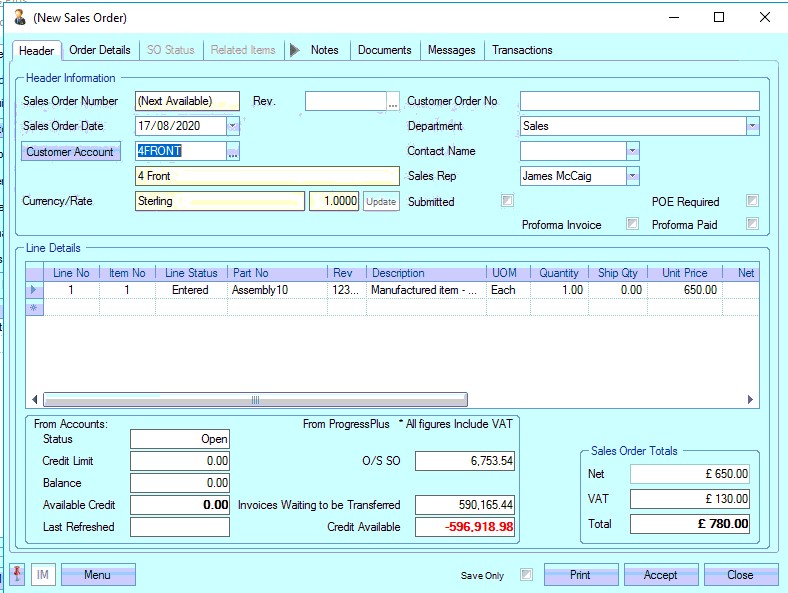The image size is (788, 593).
Task: Click the tab overflow arrow before Notes
Action: click(x=294, y=50)
